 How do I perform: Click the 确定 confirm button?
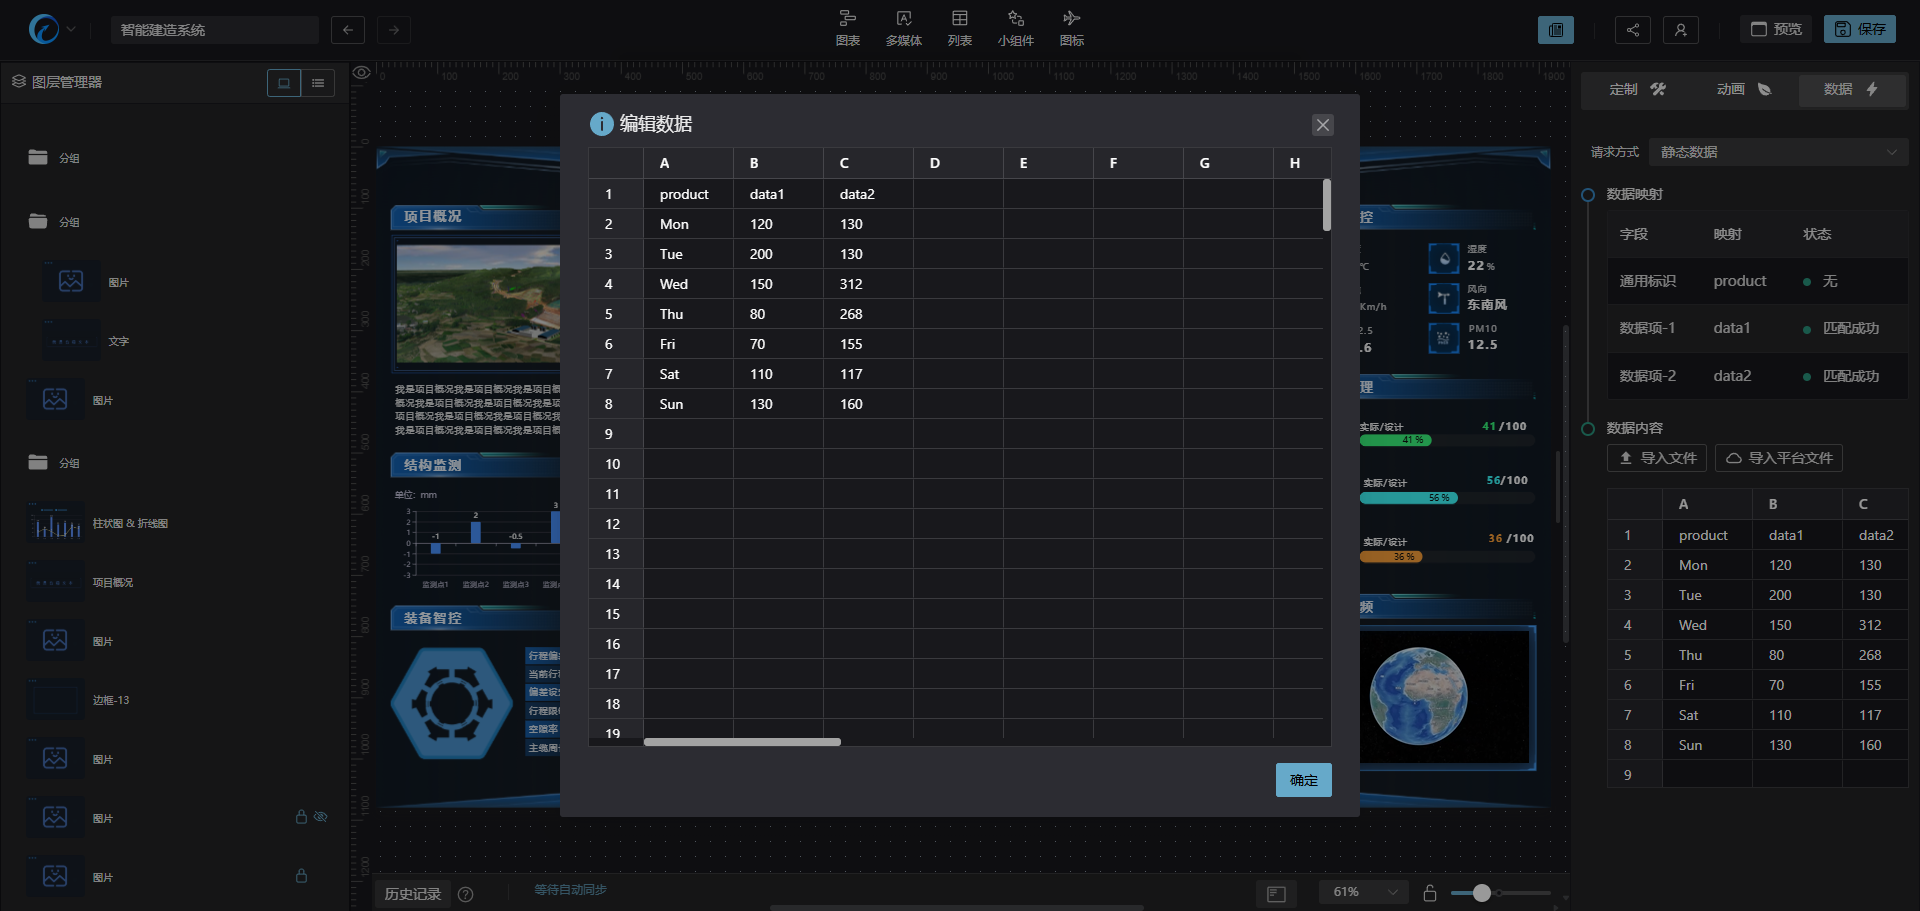pyautogui.click(x=1303, y=780)
